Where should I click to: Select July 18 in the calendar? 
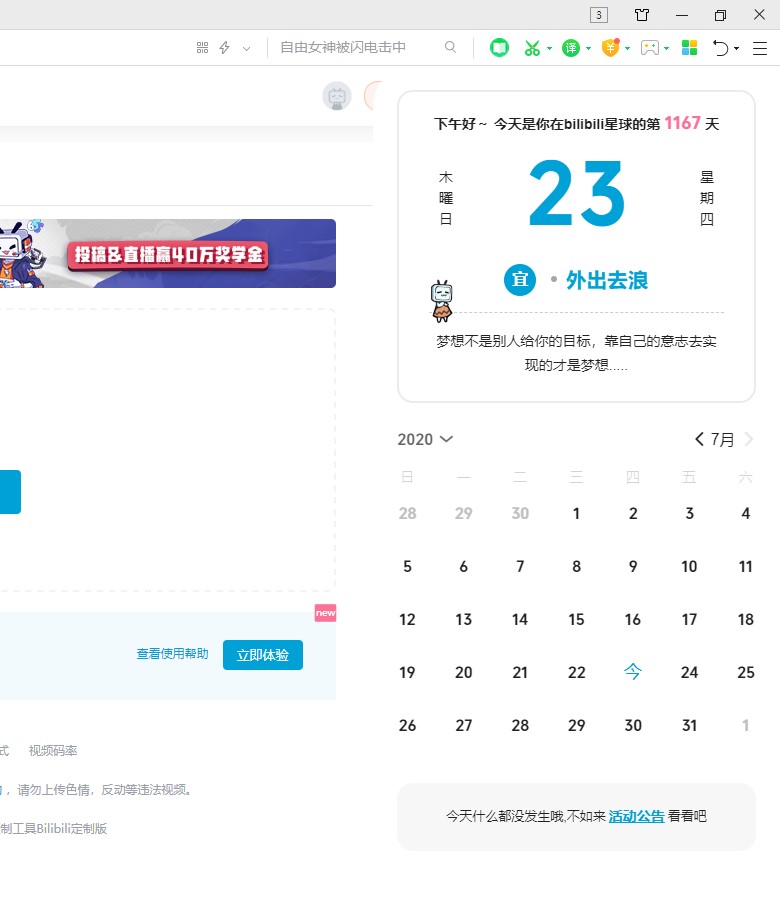[x=745, y=620]
